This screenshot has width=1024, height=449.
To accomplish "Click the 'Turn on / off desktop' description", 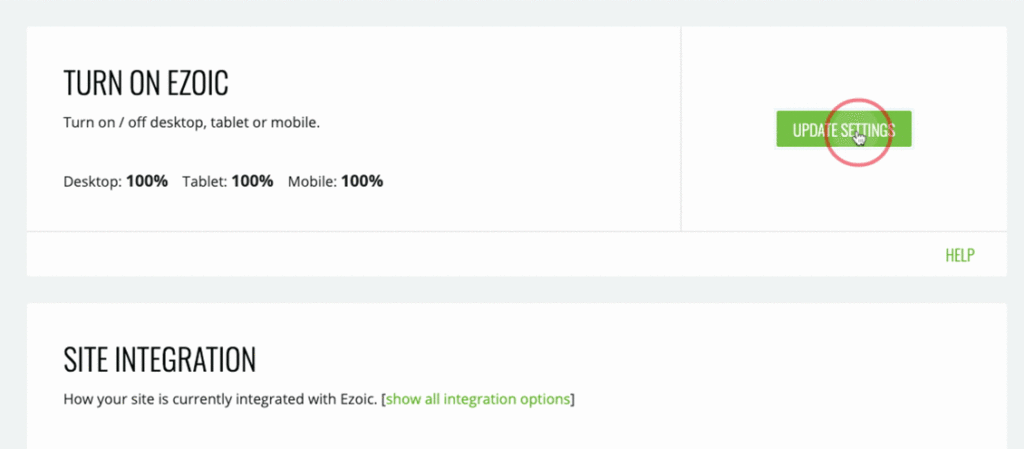I will click(x=191, y=123).
